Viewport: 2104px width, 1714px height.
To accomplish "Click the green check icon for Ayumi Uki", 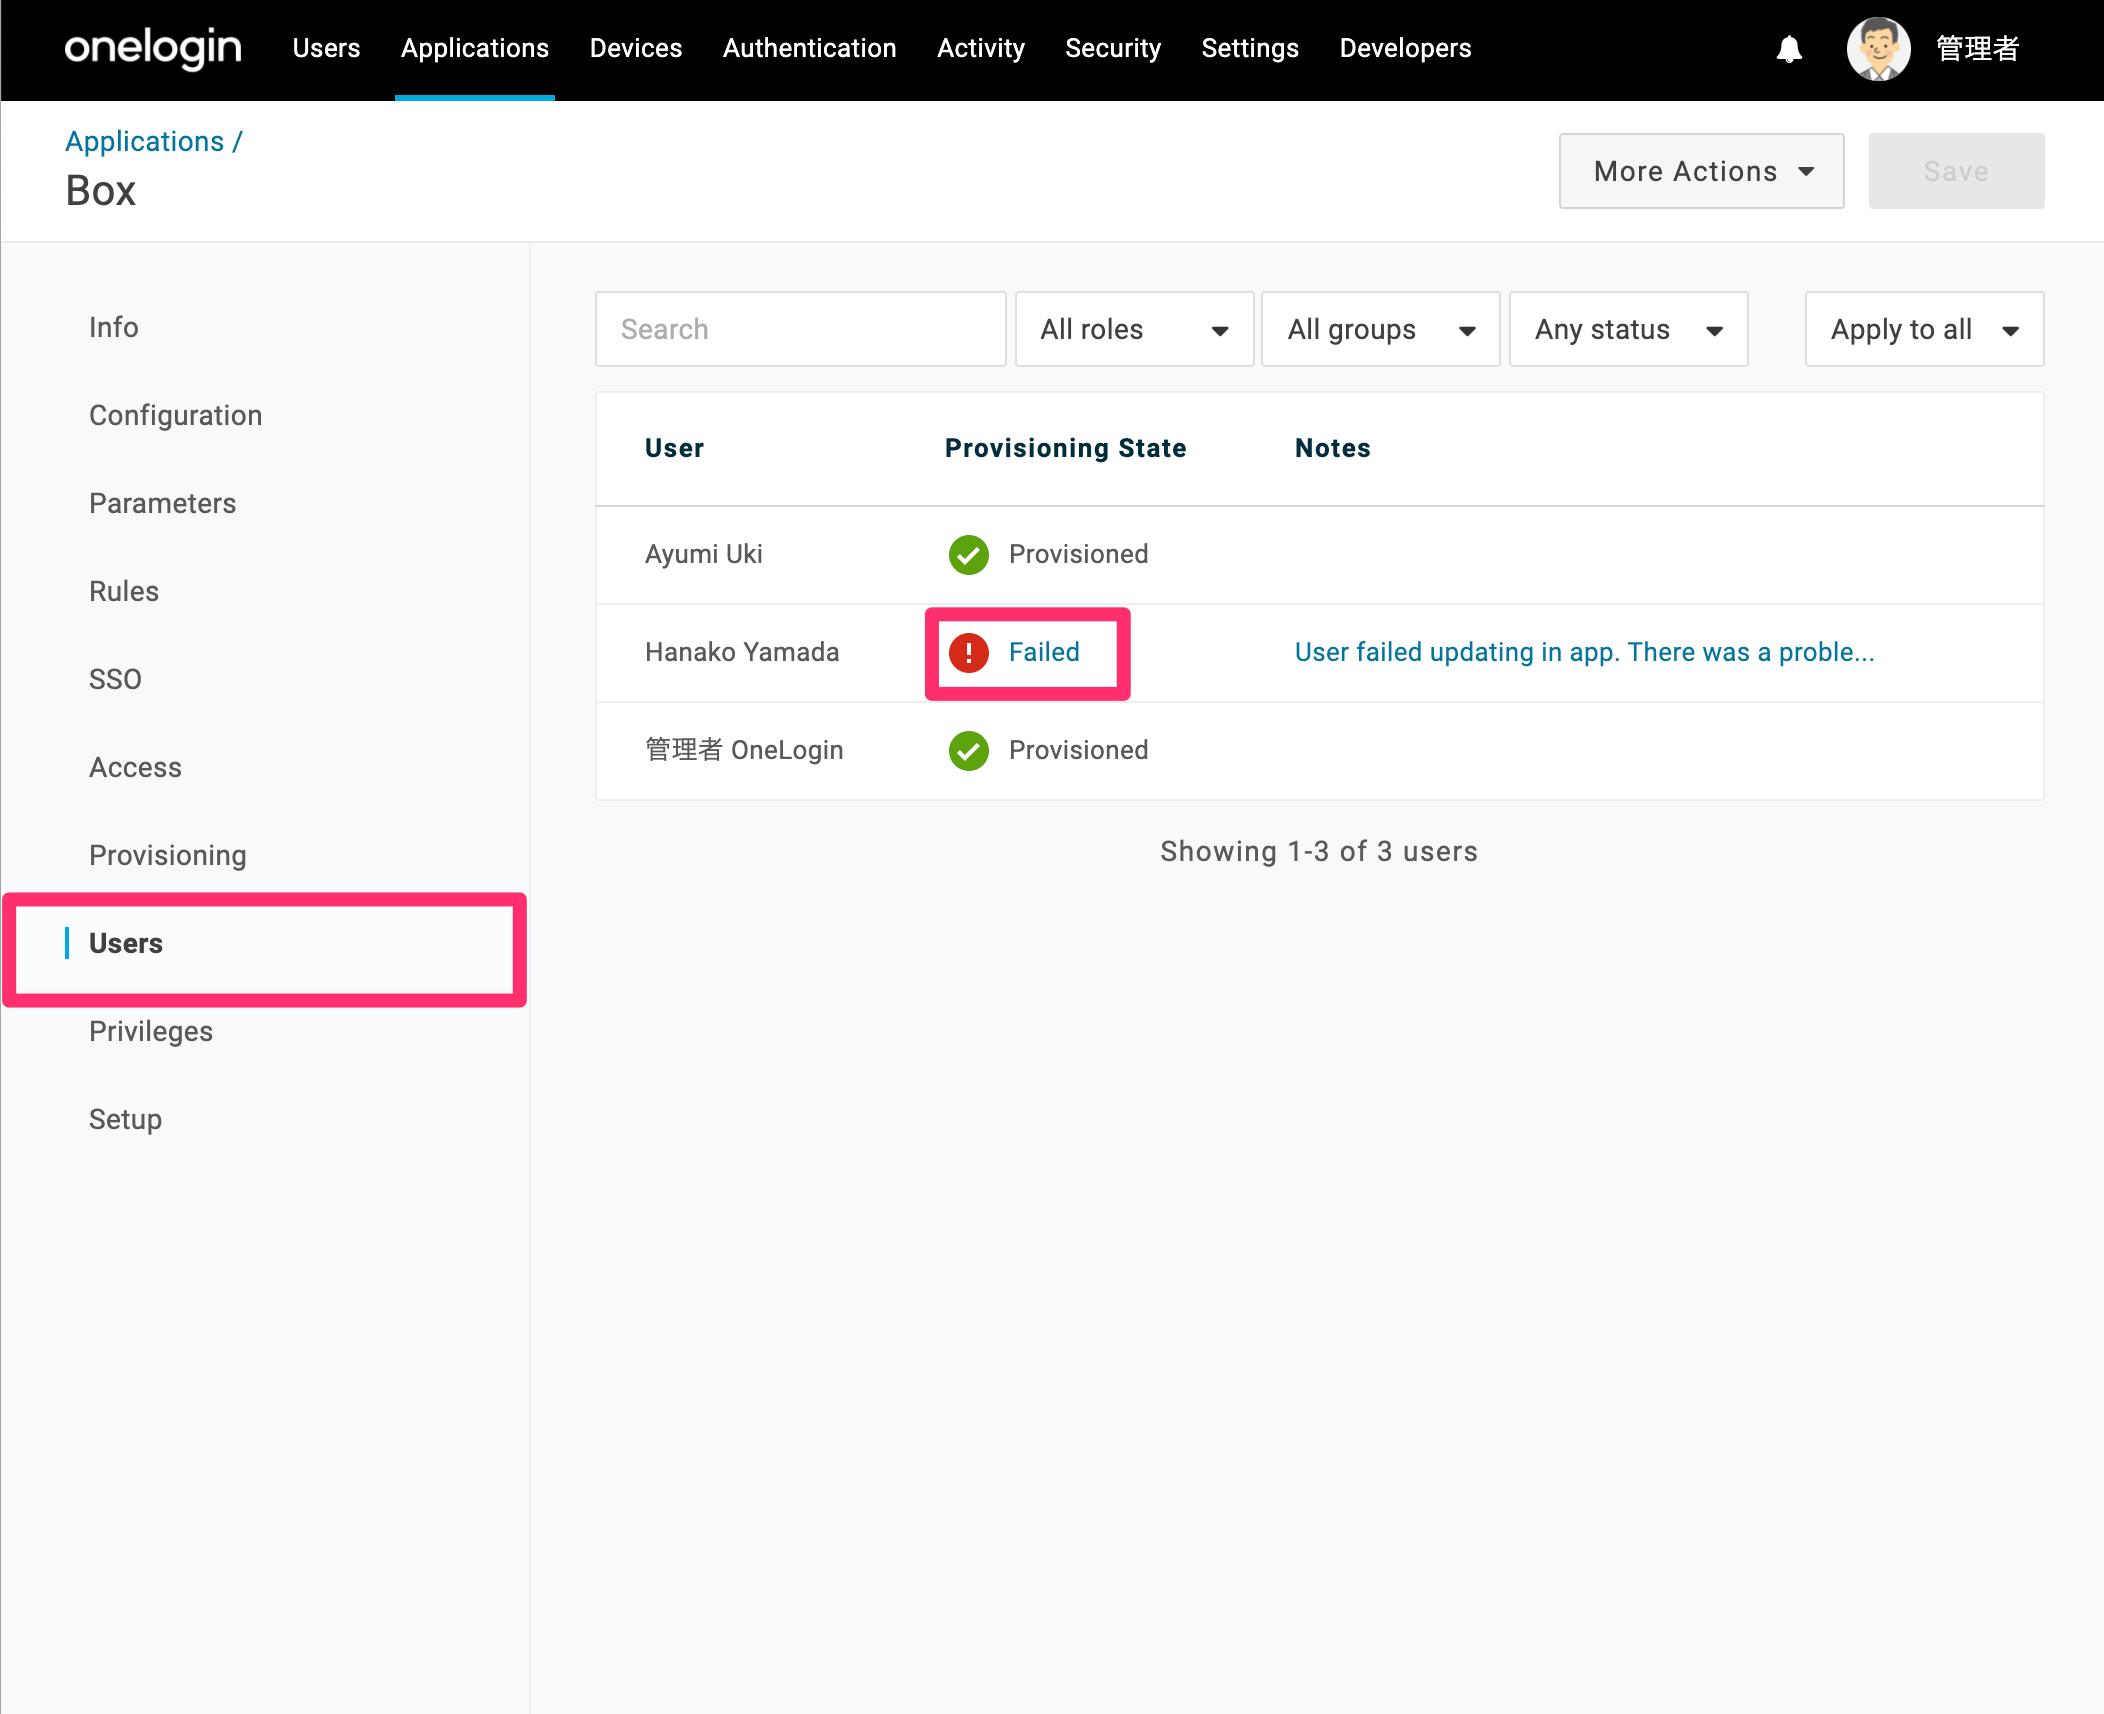I will [968, 554].
